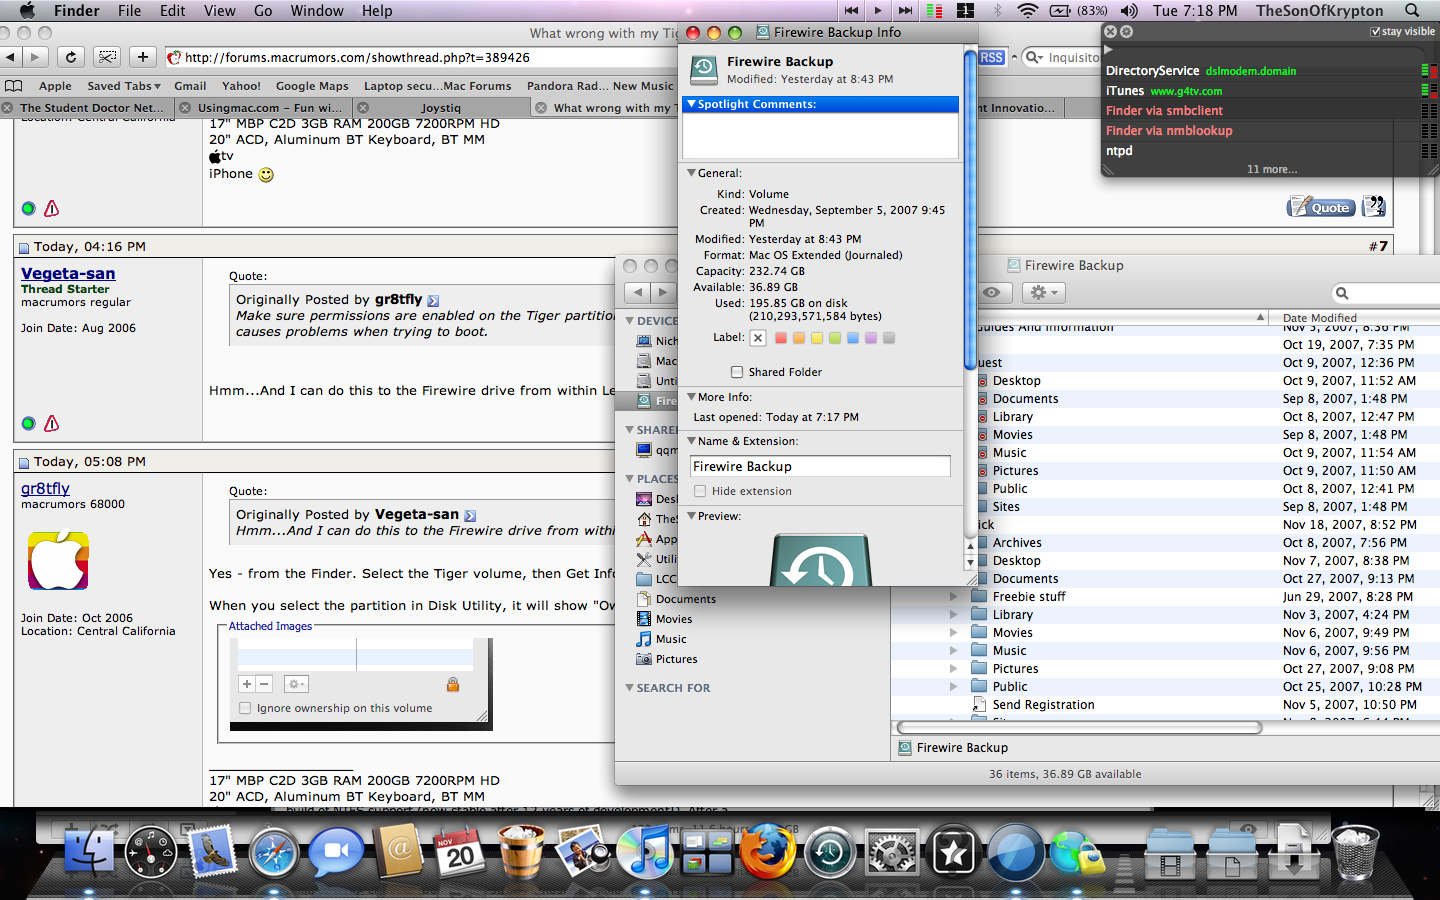The image size is (1440, 900).
Task: Open the Trash in the Dock
Action: pos(1355,852)
